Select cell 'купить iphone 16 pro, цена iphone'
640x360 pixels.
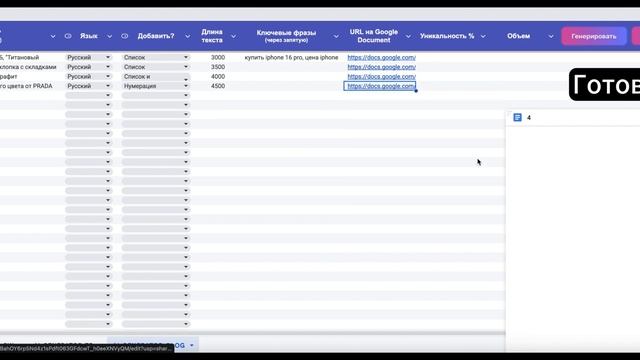pyautogui.click(x=291, y=58)
